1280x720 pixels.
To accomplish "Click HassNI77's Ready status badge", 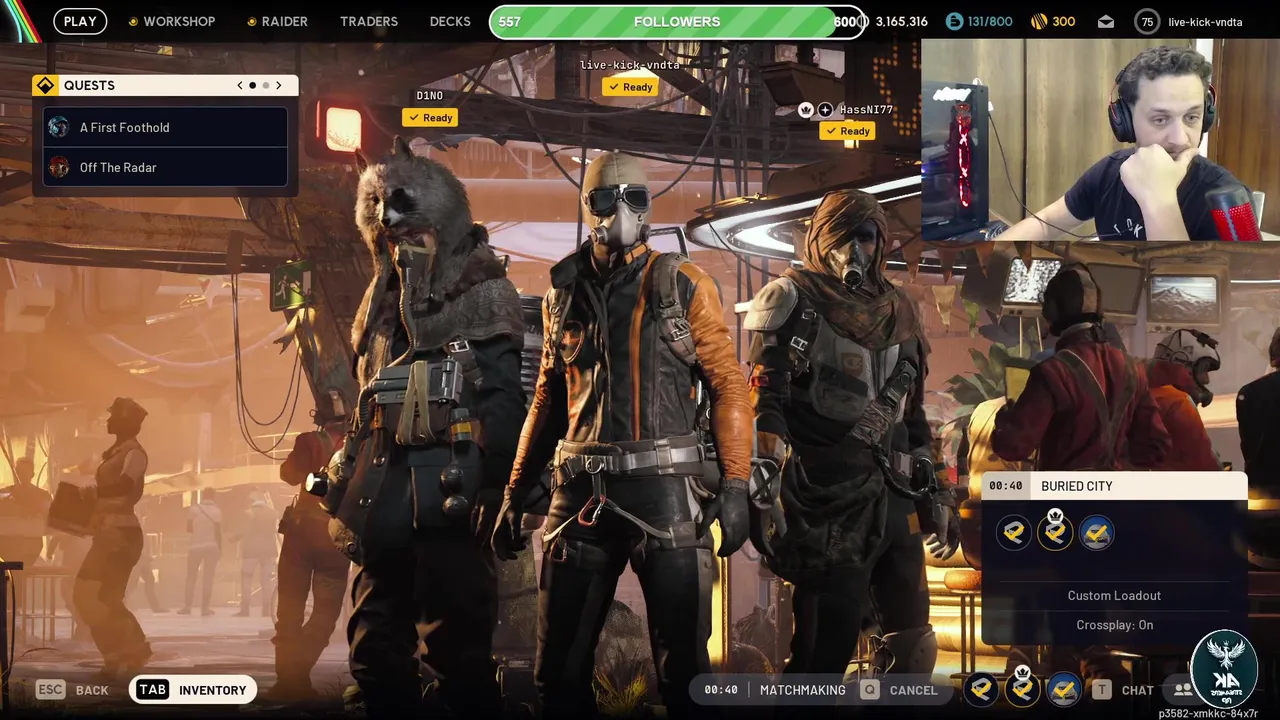I will tap(847, 131).
